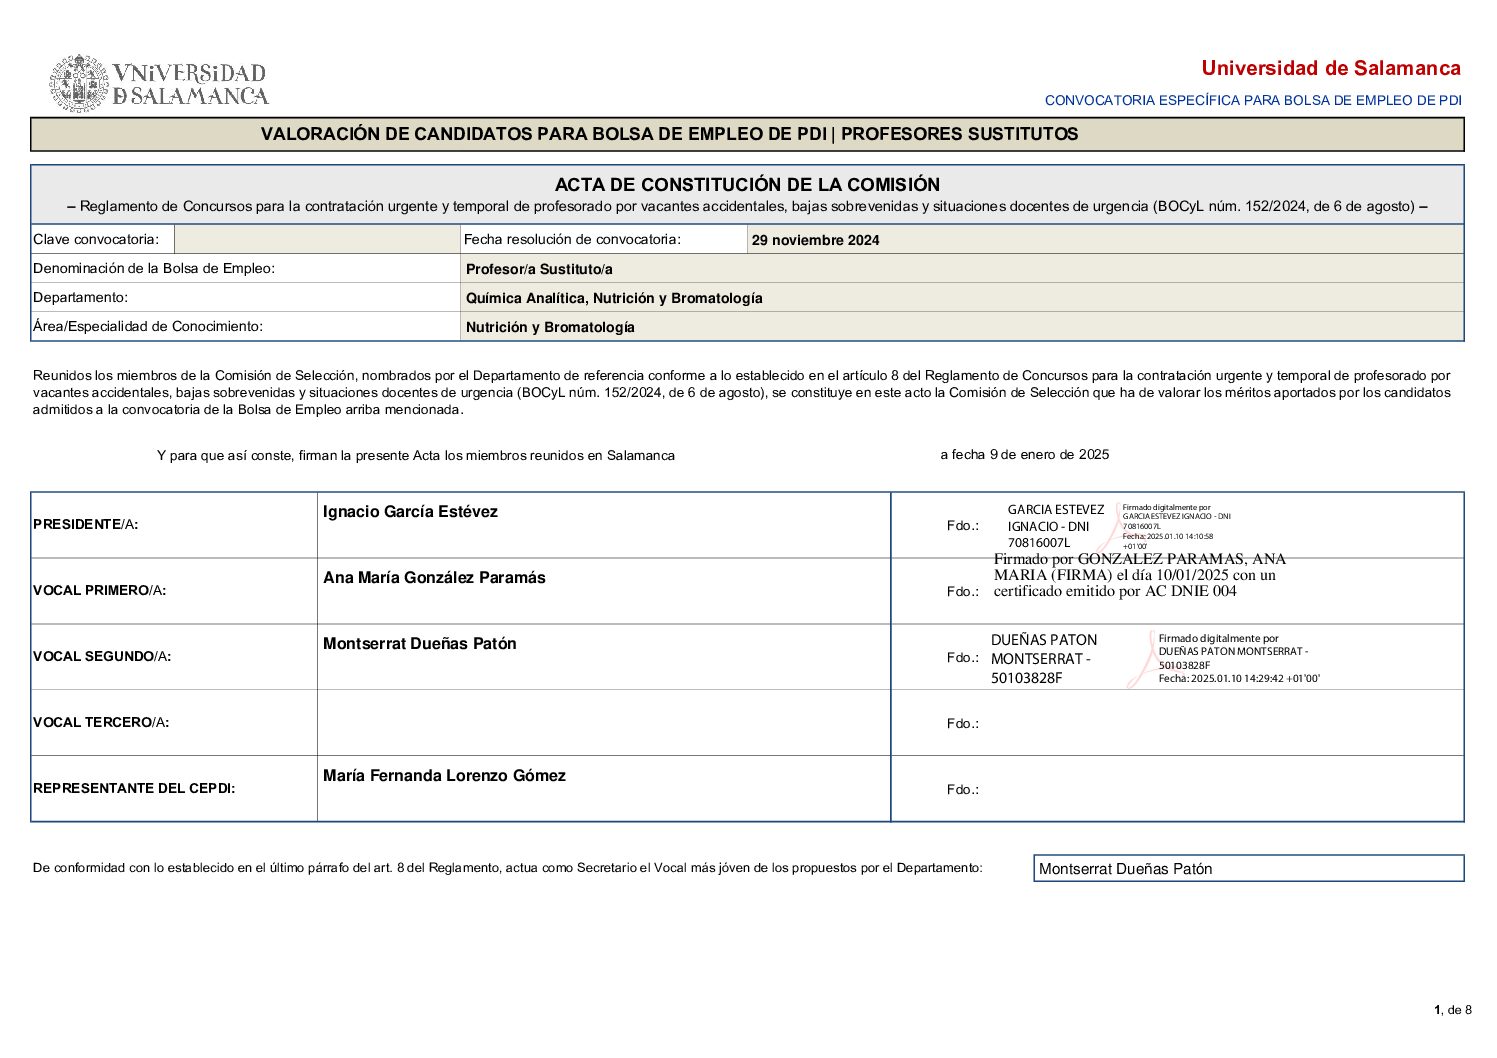Click 'a fecha 9 de enero de 2025'
The width and height of the screenshot is (1497, 1058).
(1024, 454)
